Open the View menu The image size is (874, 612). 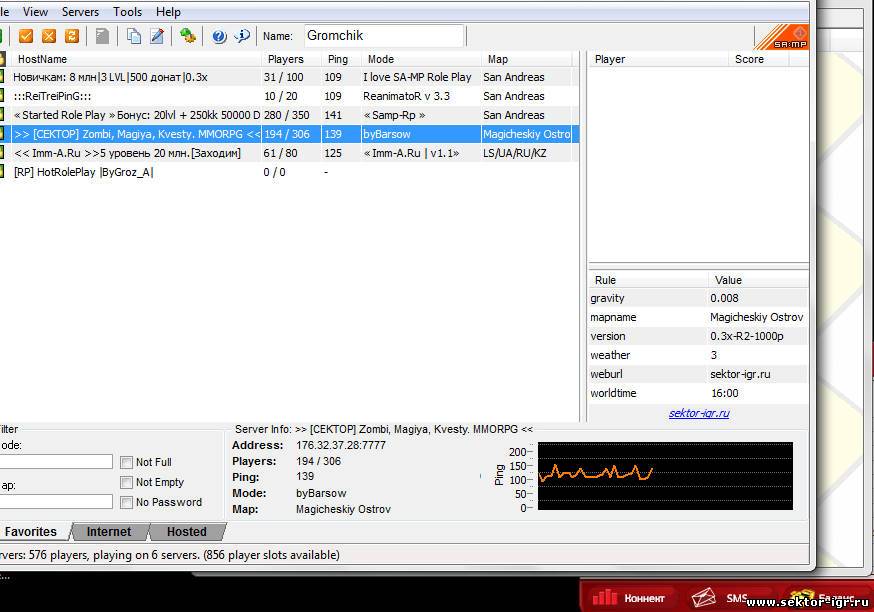pos(35,12)
